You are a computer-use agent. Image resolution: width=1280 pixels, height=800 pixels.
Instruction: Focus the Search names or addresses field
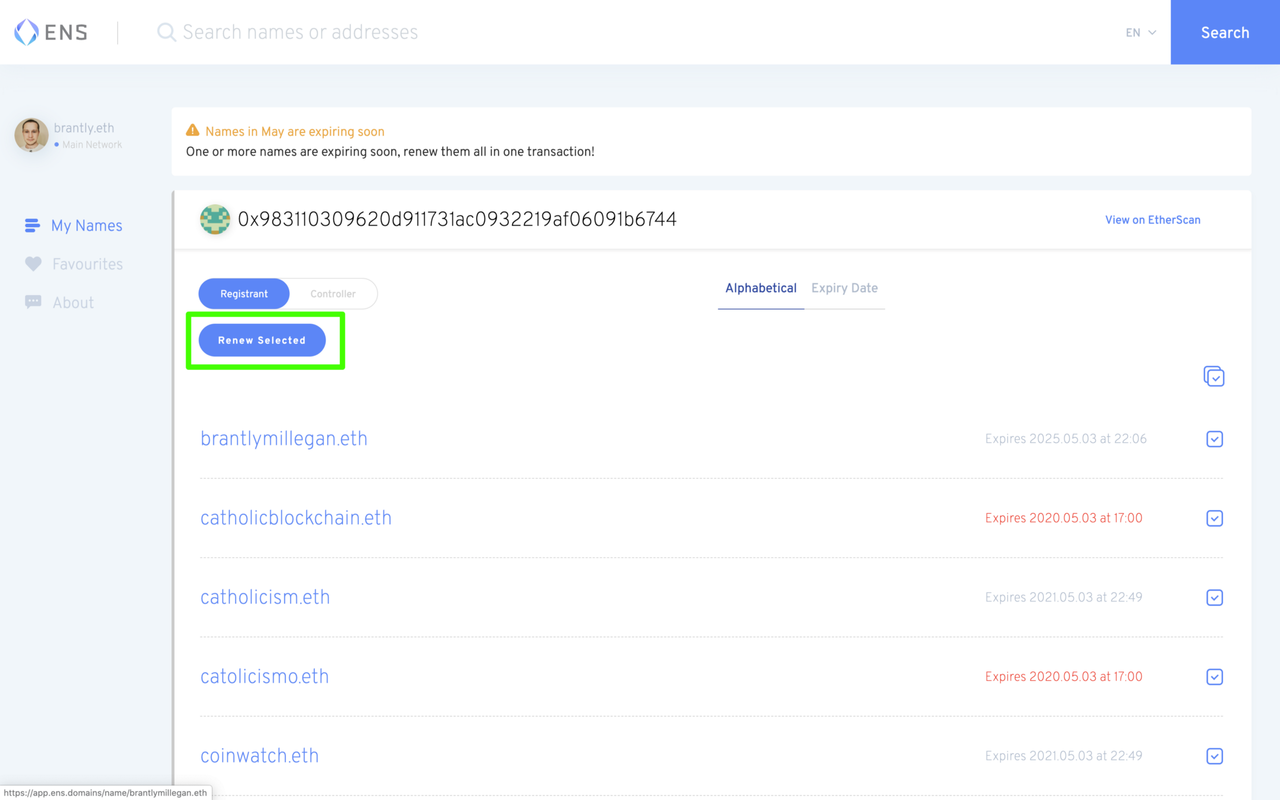pyautogui.click(x=640, y=32)
